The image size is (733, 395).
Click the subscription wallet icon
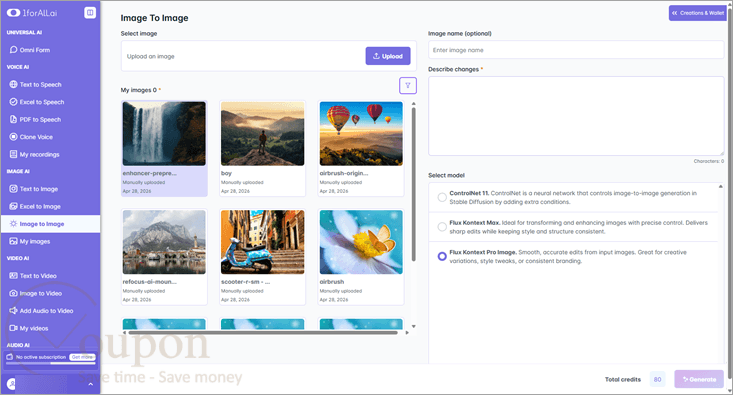(9, 357)
